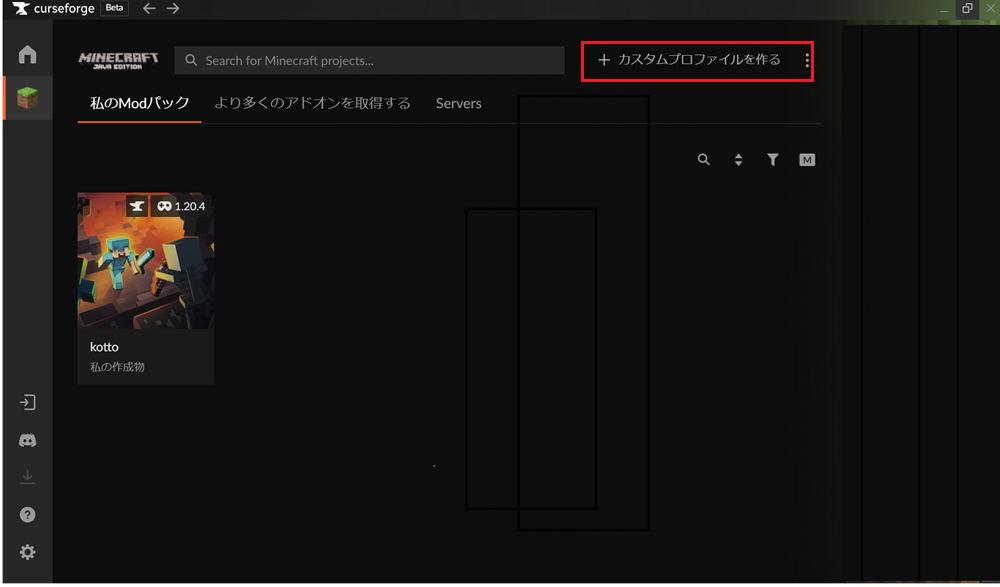
Task: Click the modpack list search magnifier icon
Action: 704,160
